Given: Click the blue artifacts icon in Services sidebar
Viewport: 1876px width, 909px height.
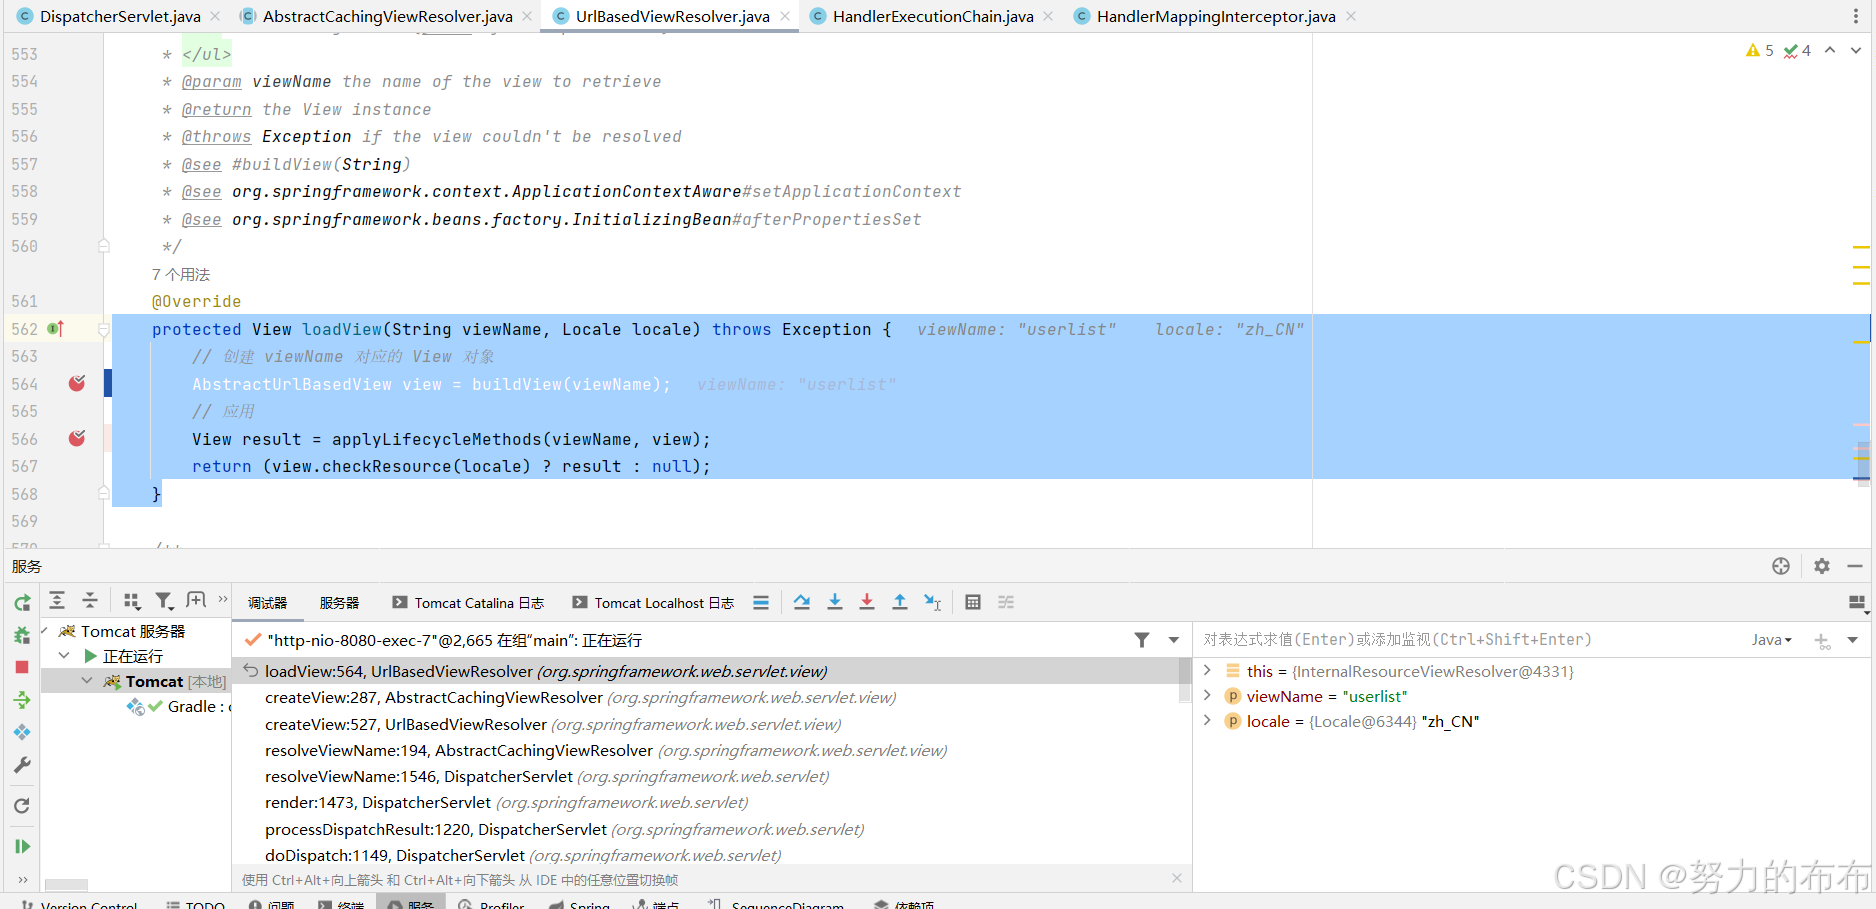Looking at the screenshot, I should click(x=22, y=732).
